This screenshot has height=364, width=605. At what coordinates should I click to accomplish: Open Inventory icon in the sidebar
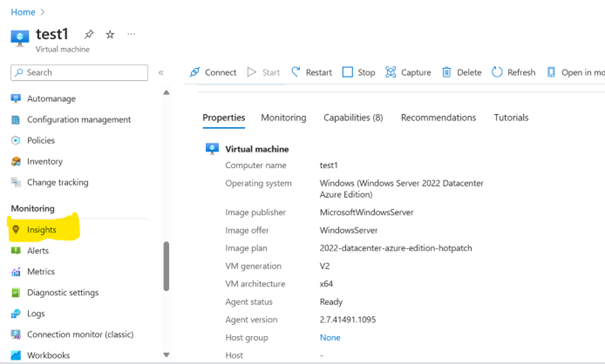pos(16,161)
